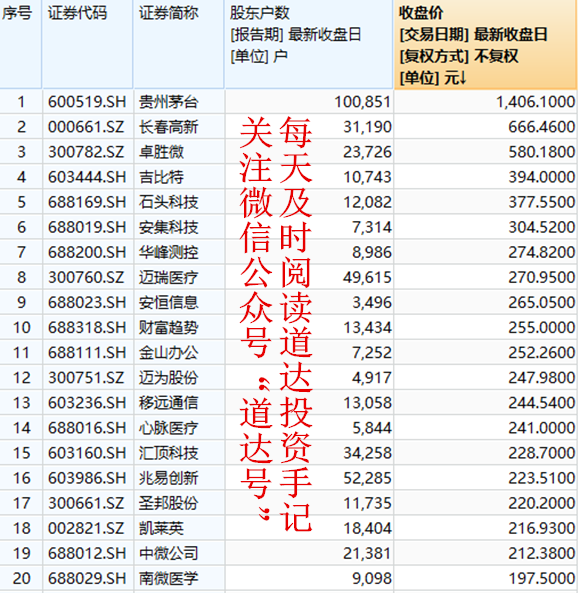This screenshot has width=588, height=593.
Task: Select stock code 000661.SZ
Action: click(x=86, y=127)
